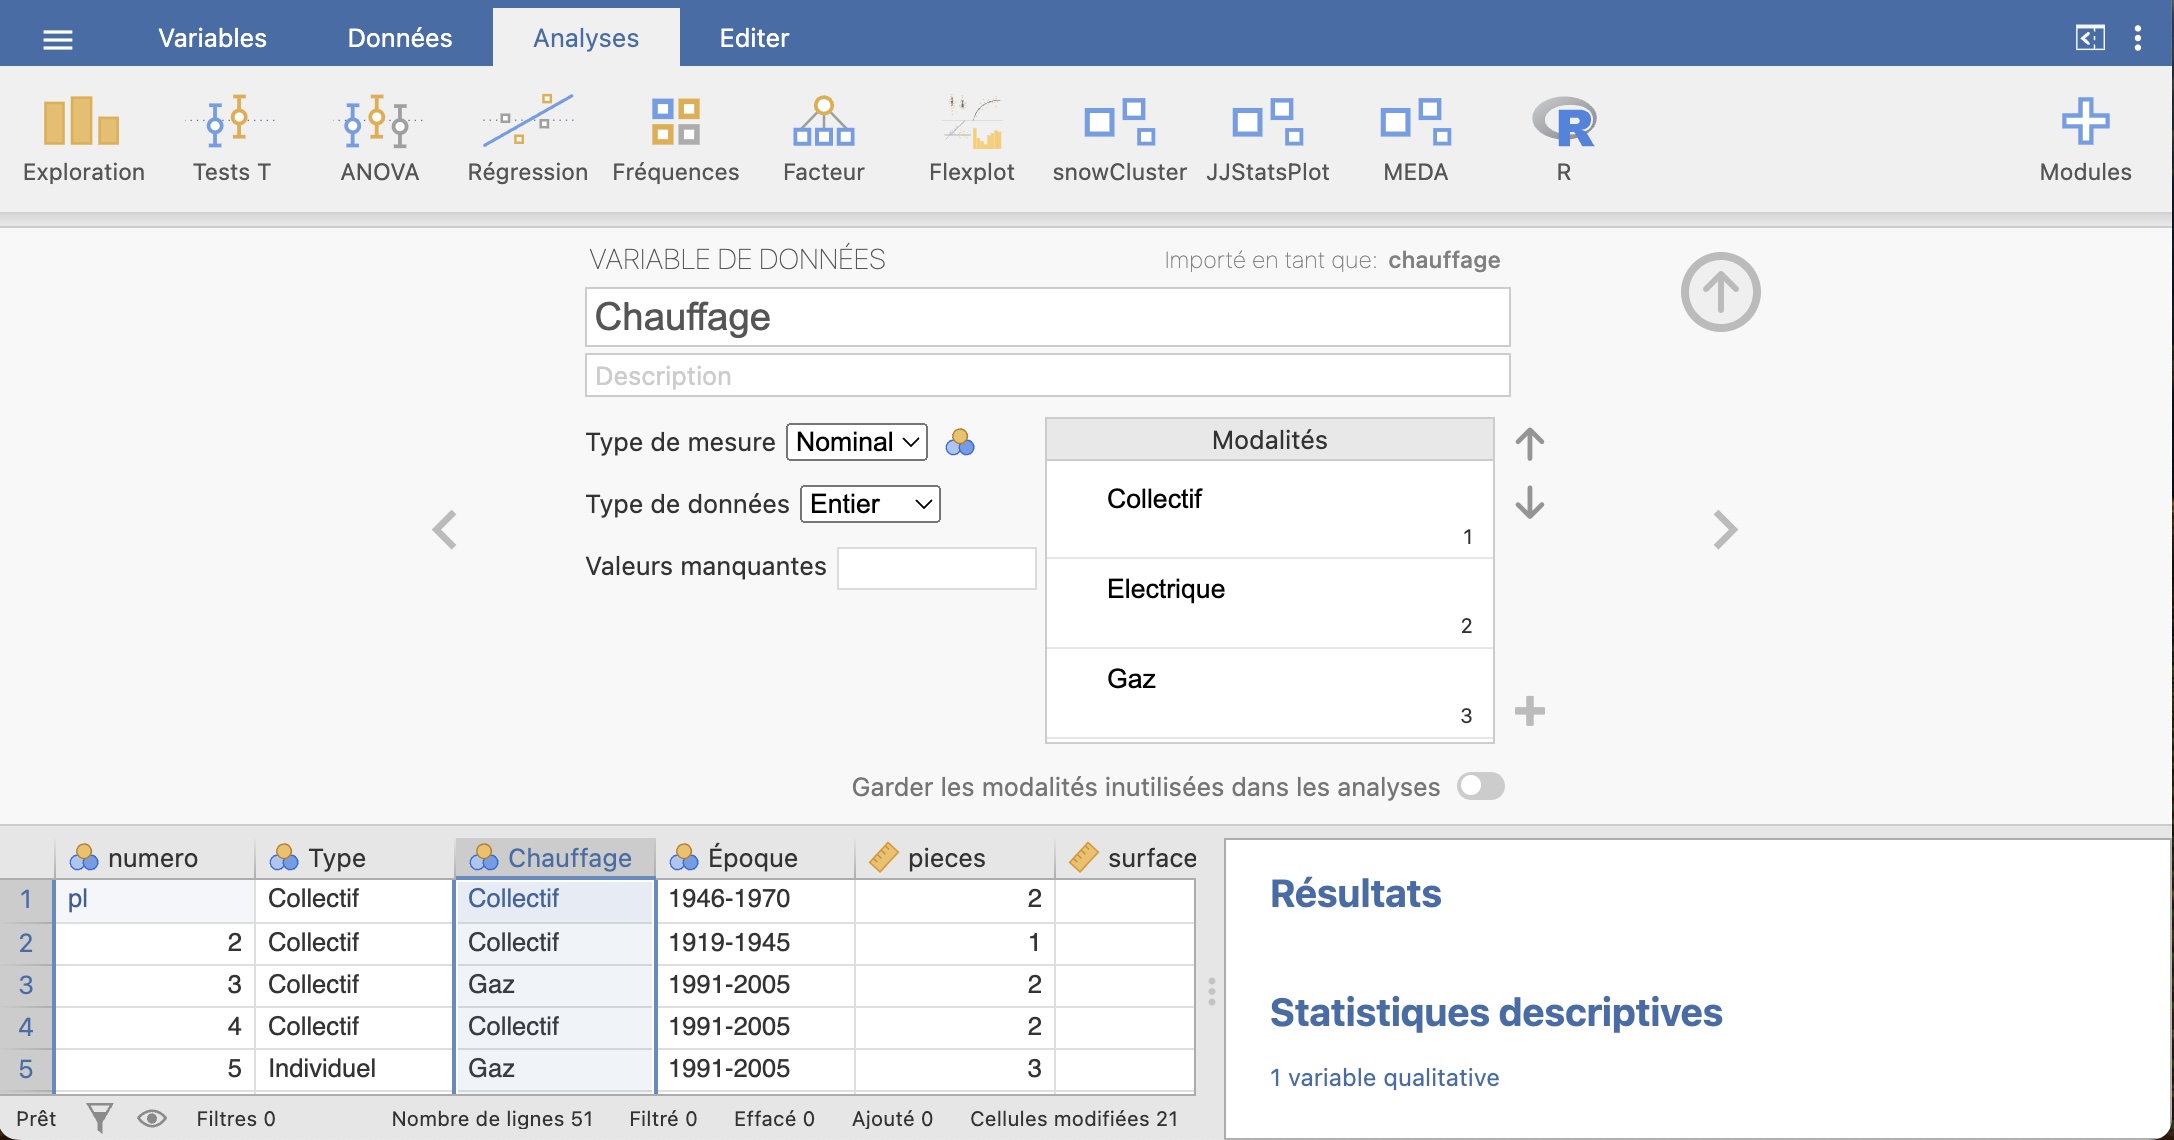Screen dimensions: 2174x1140
Task: Open the Facteur analysis menu
Action: (x=823, y=138)
